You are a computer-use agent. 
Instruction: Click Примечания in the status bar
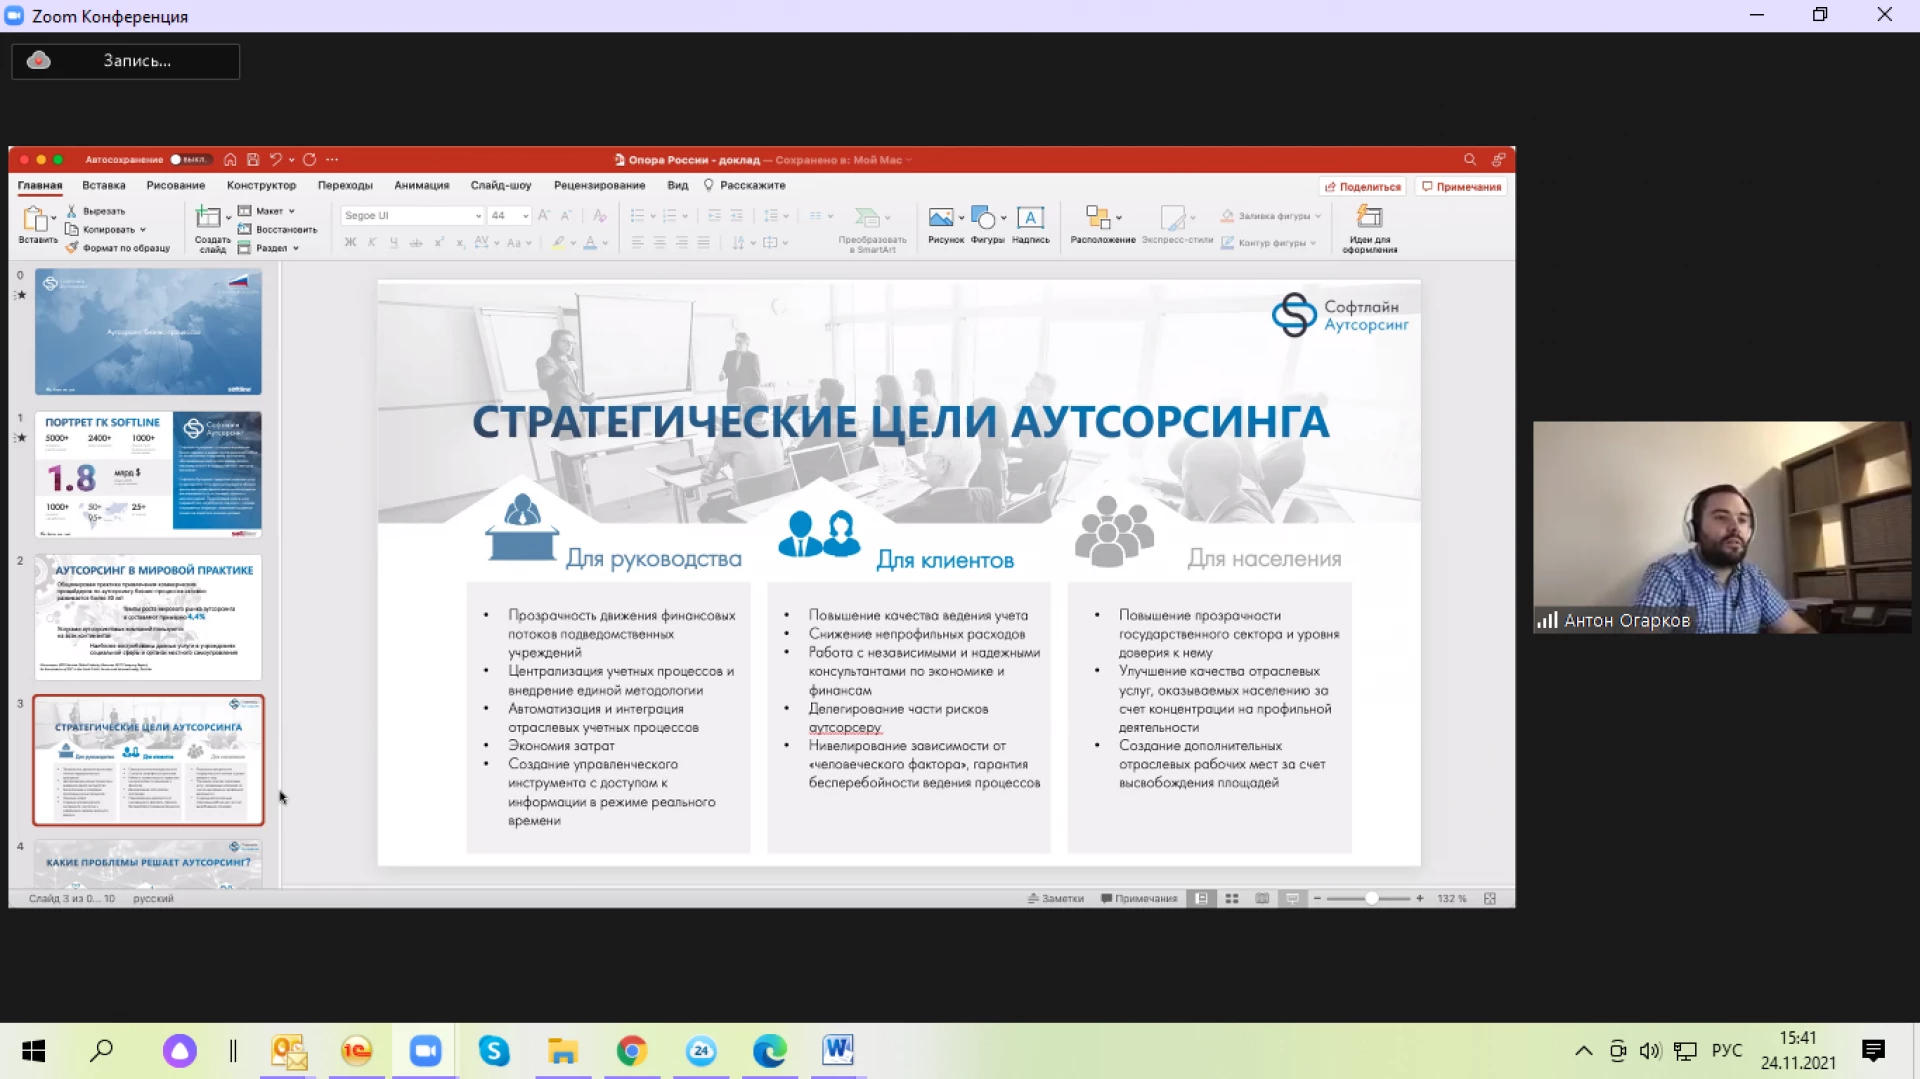1139,898
